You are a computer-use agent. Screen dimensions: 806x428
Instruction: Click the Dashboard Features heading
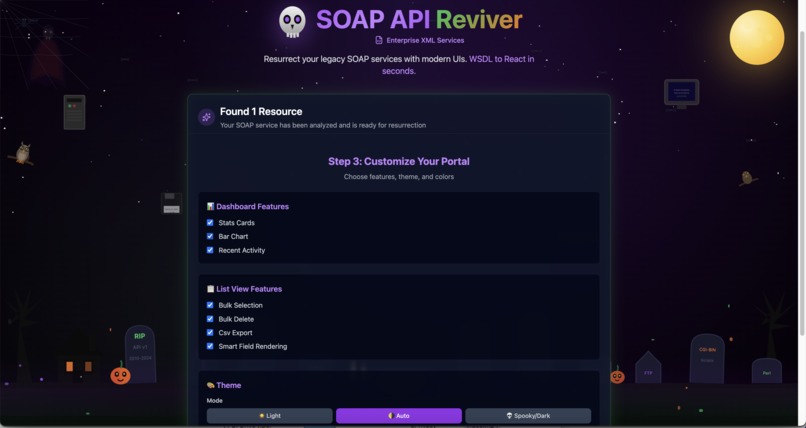252,207
